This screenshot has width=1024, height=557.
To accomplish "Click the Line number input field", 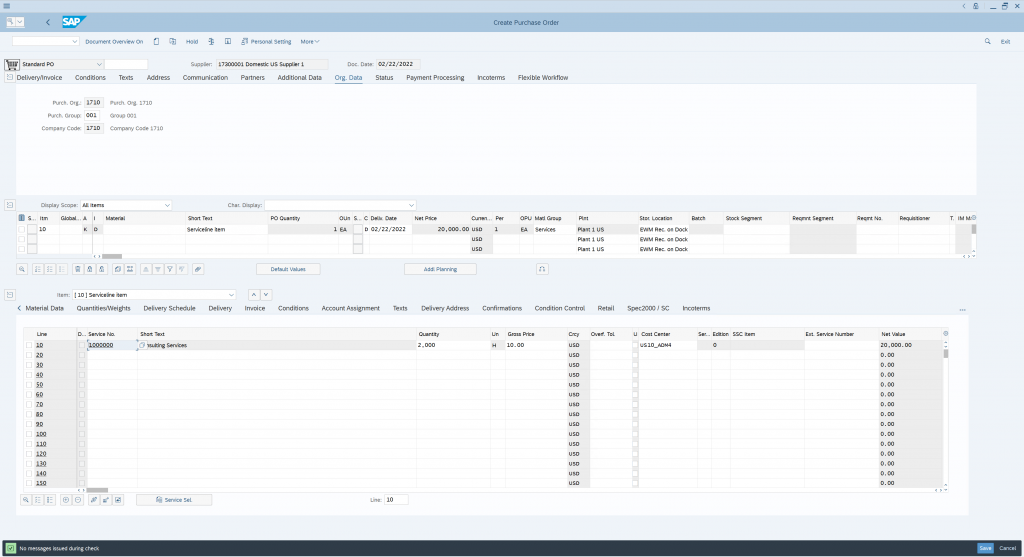I will point(396,500).
